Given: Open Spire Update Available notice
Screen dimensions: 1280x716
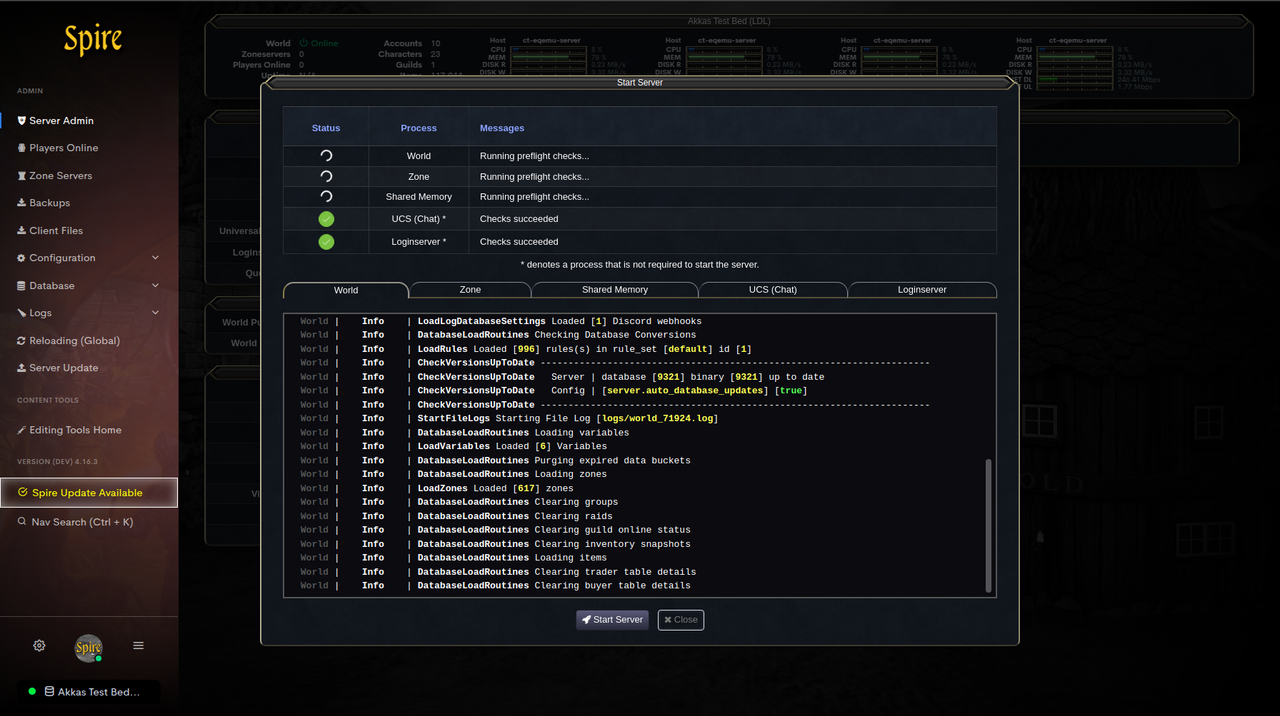Looking at the screenshot, I should click(x=88, y=492).
